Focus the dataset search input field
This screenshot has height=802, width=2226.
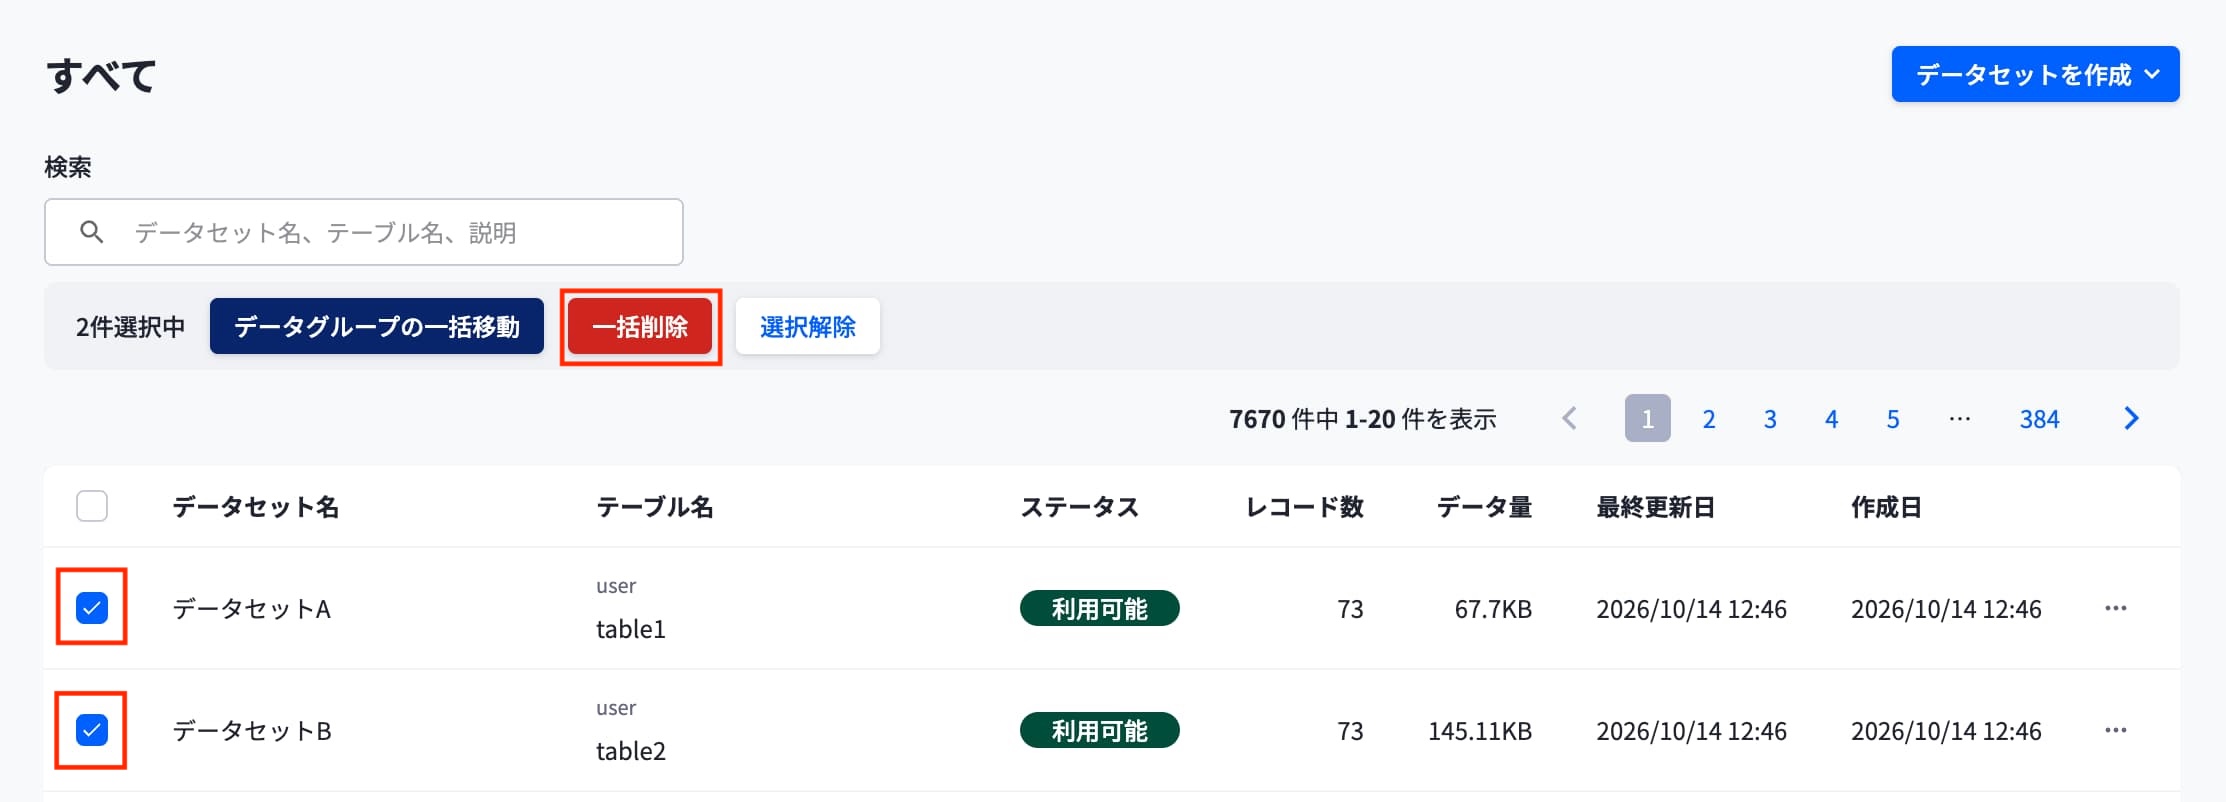click(364, 232)
